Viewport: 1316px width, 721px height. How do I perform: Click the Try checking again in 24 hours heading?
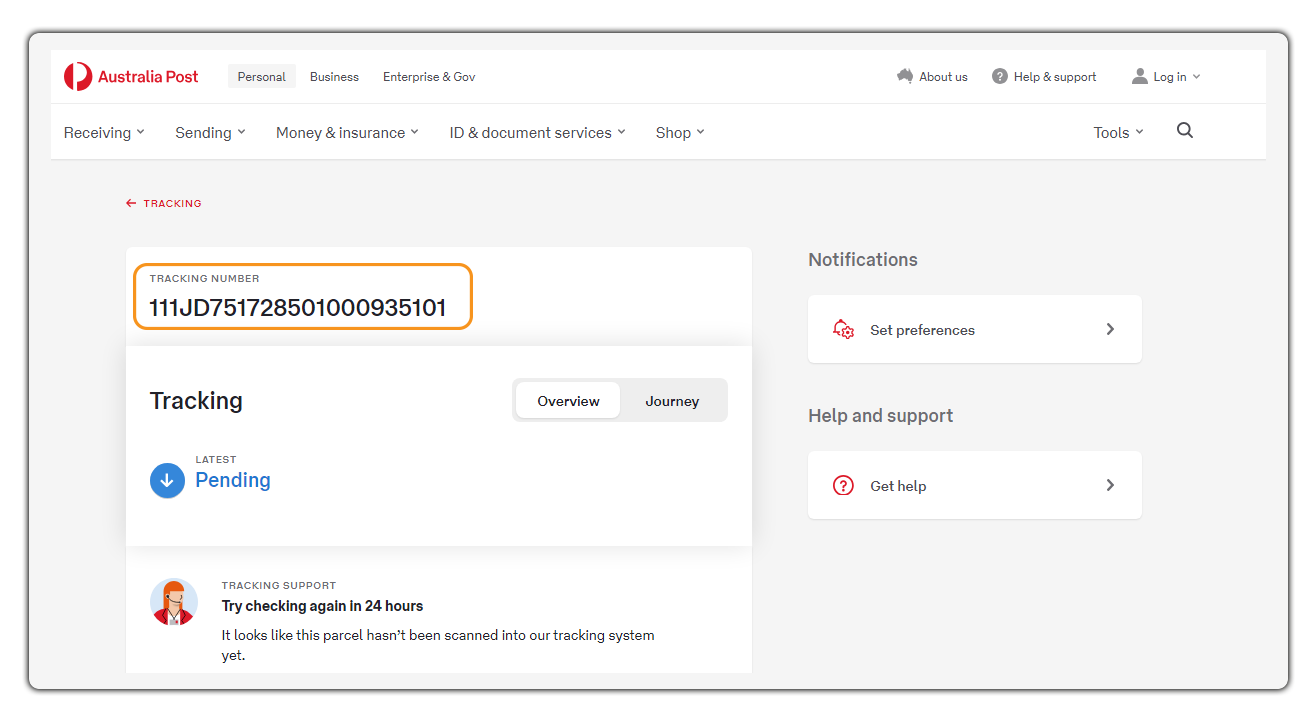[x=322, y=606]
